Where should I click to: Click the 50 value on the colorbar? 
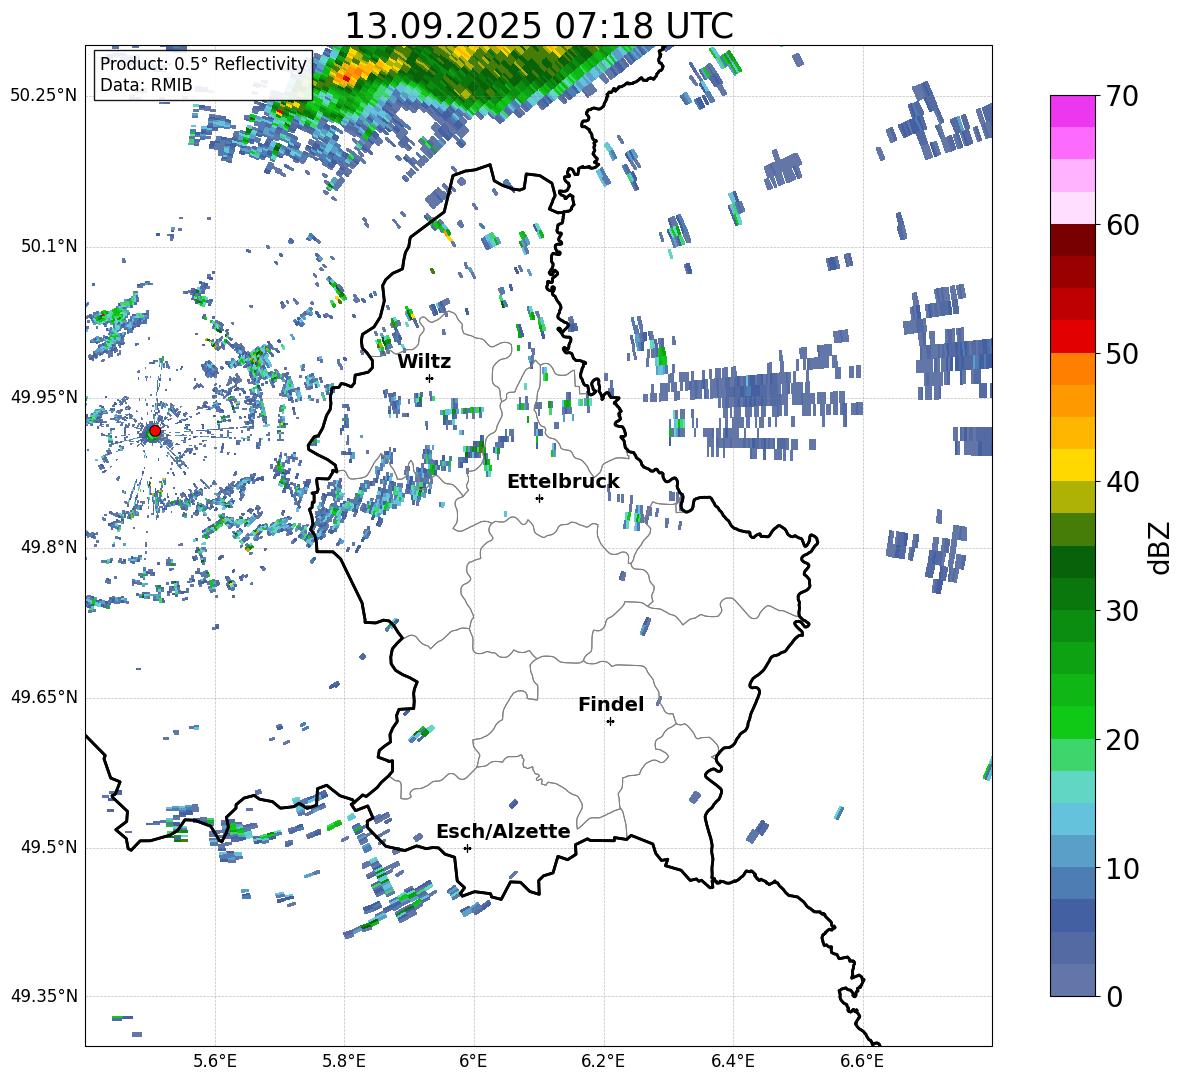(1122, 353)
